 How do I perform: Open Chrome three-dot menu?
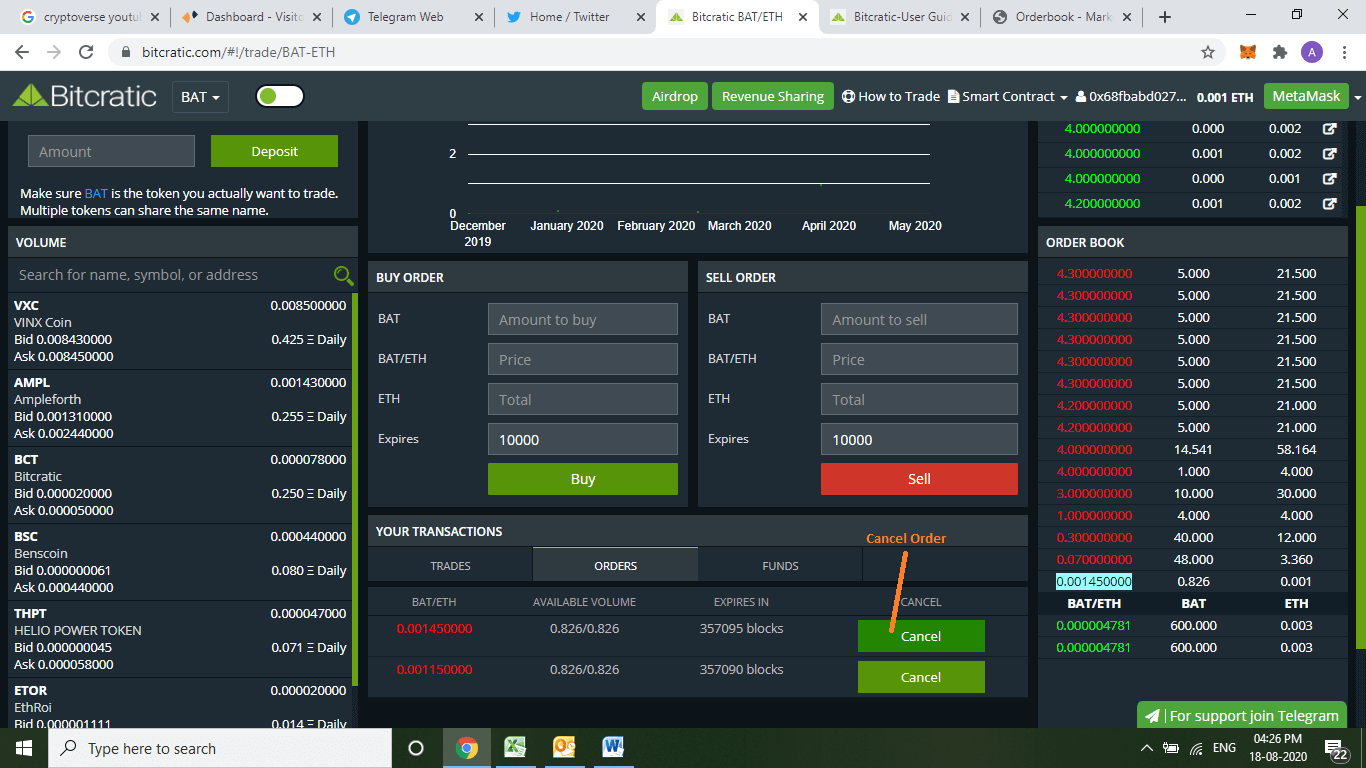point(1344,52)
